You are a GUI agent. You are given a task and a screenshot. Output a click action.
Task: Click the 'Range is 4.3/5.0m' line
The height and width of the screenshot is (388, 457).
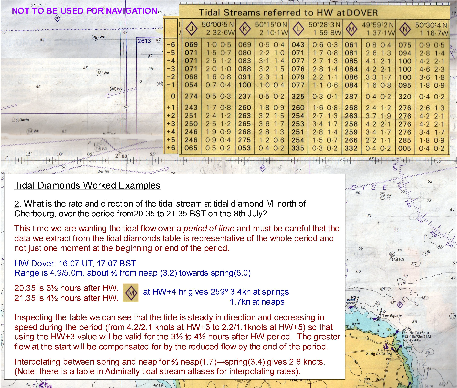pyautogui.click(x=132, y=273)
